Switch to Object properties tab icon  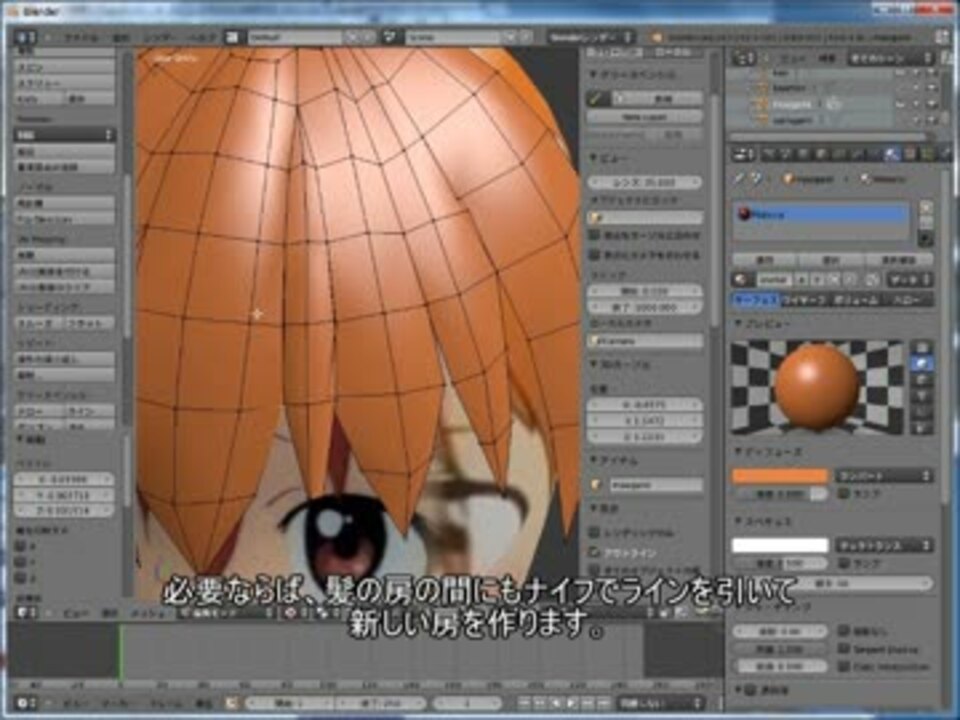click(x=822, y=154)
